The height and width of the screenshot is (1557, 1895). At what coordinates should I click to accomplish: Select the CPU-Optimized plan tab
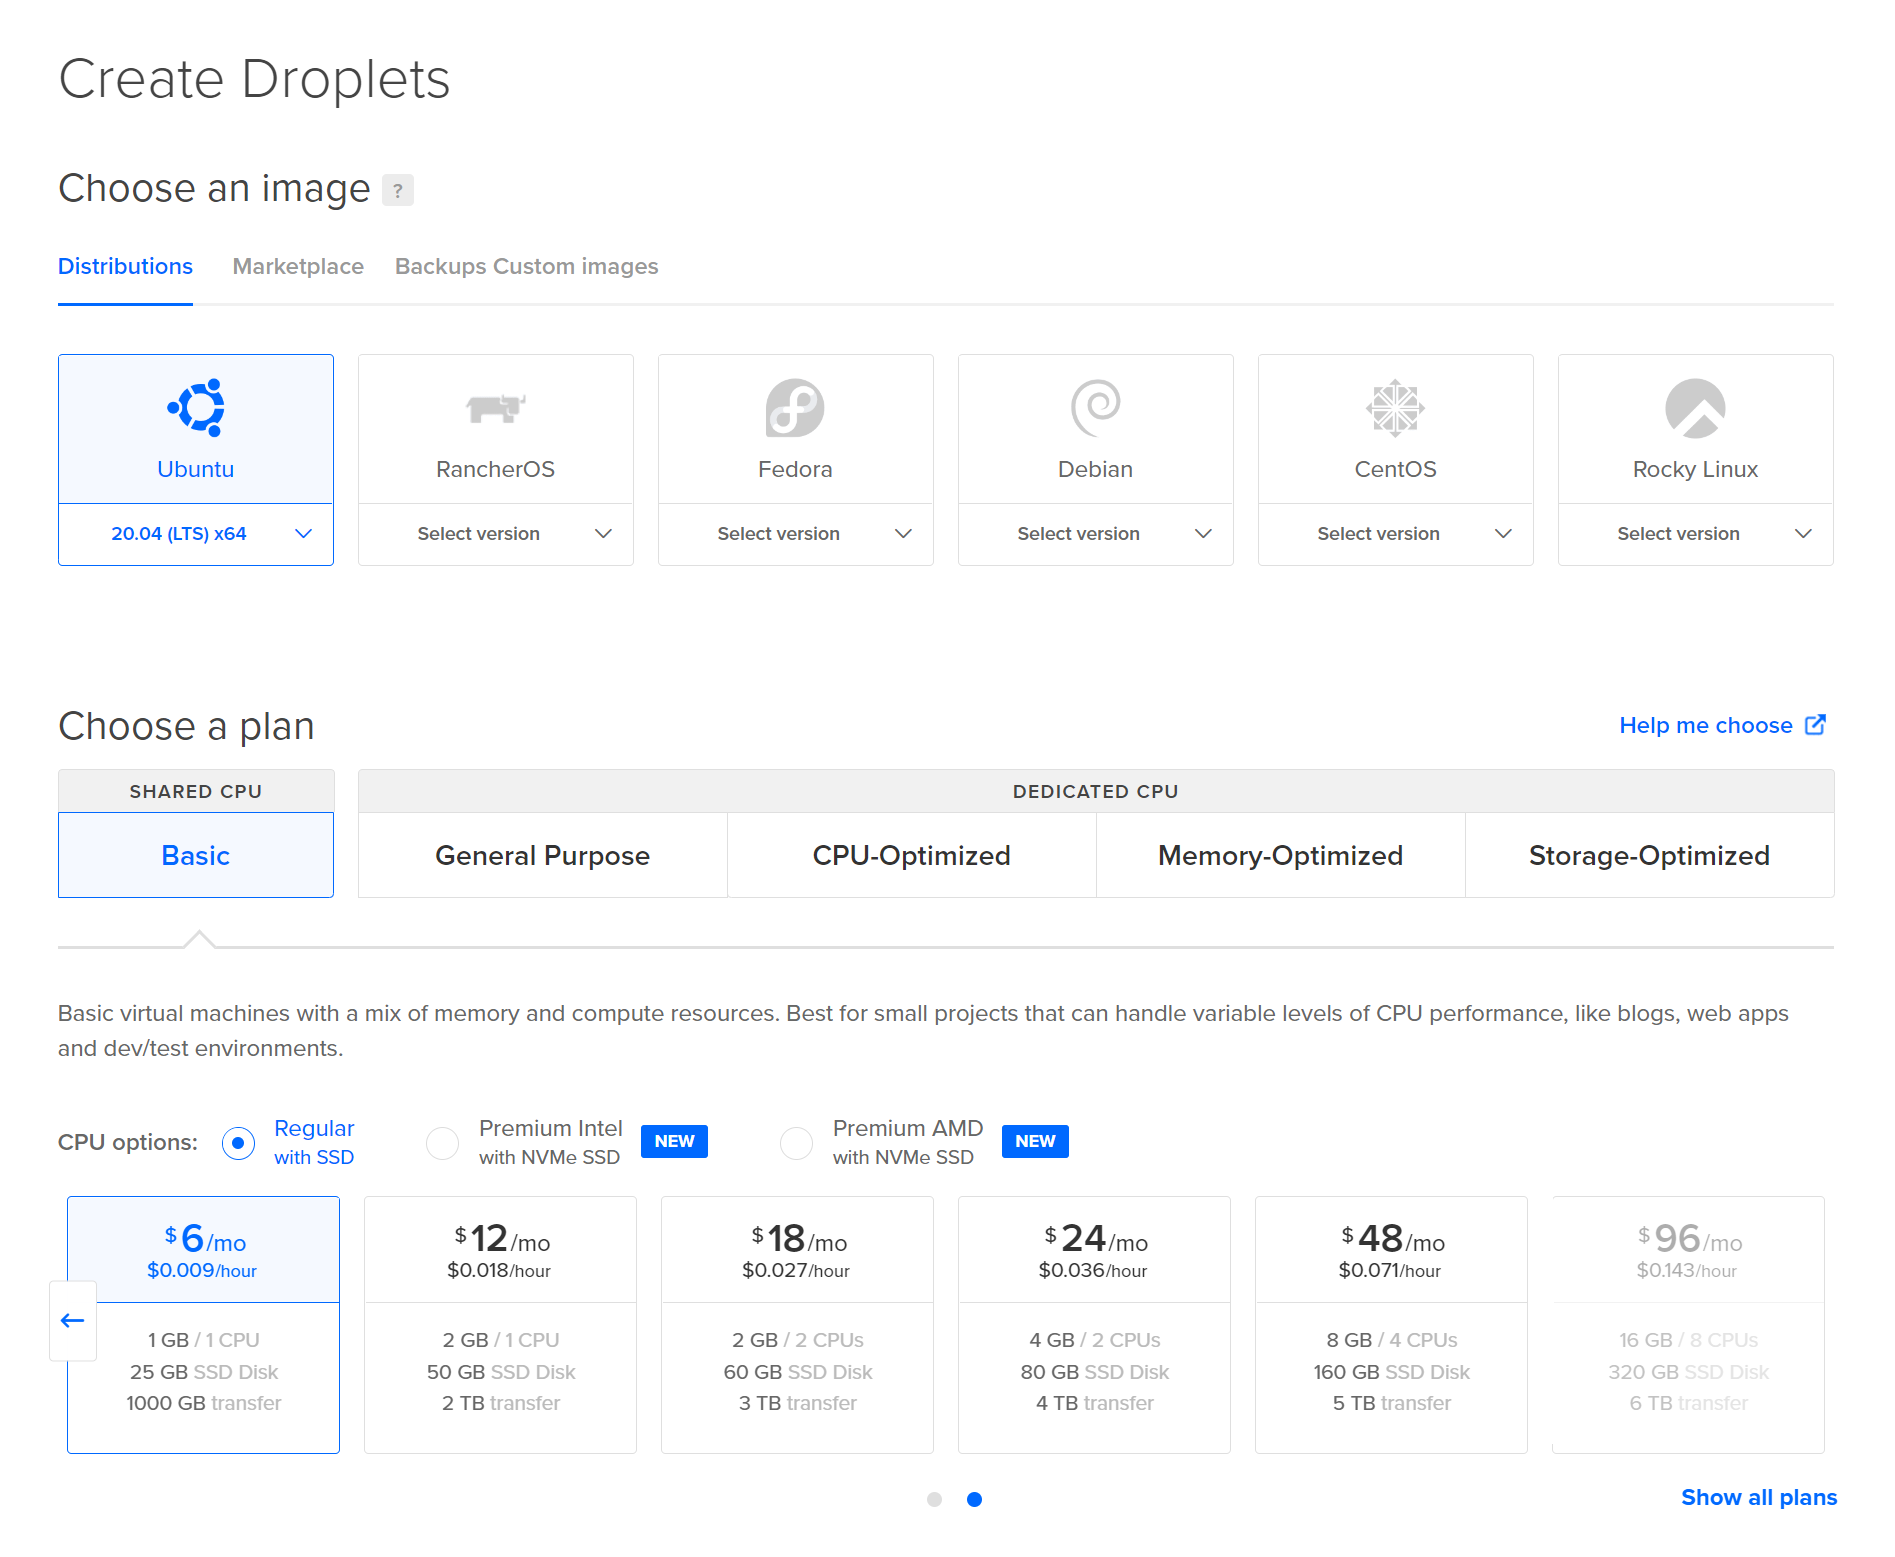[912, 855]
